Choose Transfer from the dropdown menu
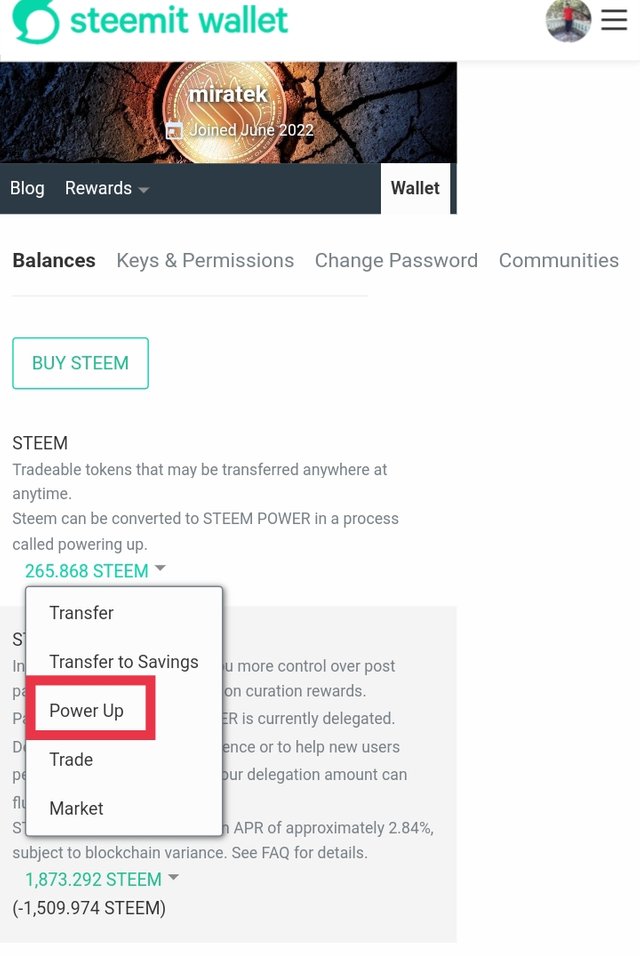Image resolution: width=640 pixels, height=956 pixels. pos(81,613)
